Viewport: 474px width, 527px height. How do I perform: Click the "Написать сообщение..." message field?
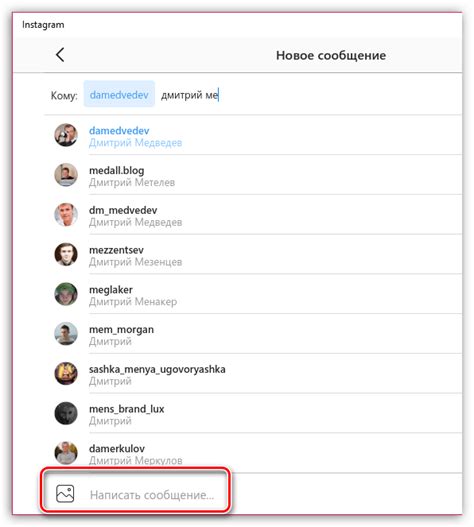[x=152, y=495]
